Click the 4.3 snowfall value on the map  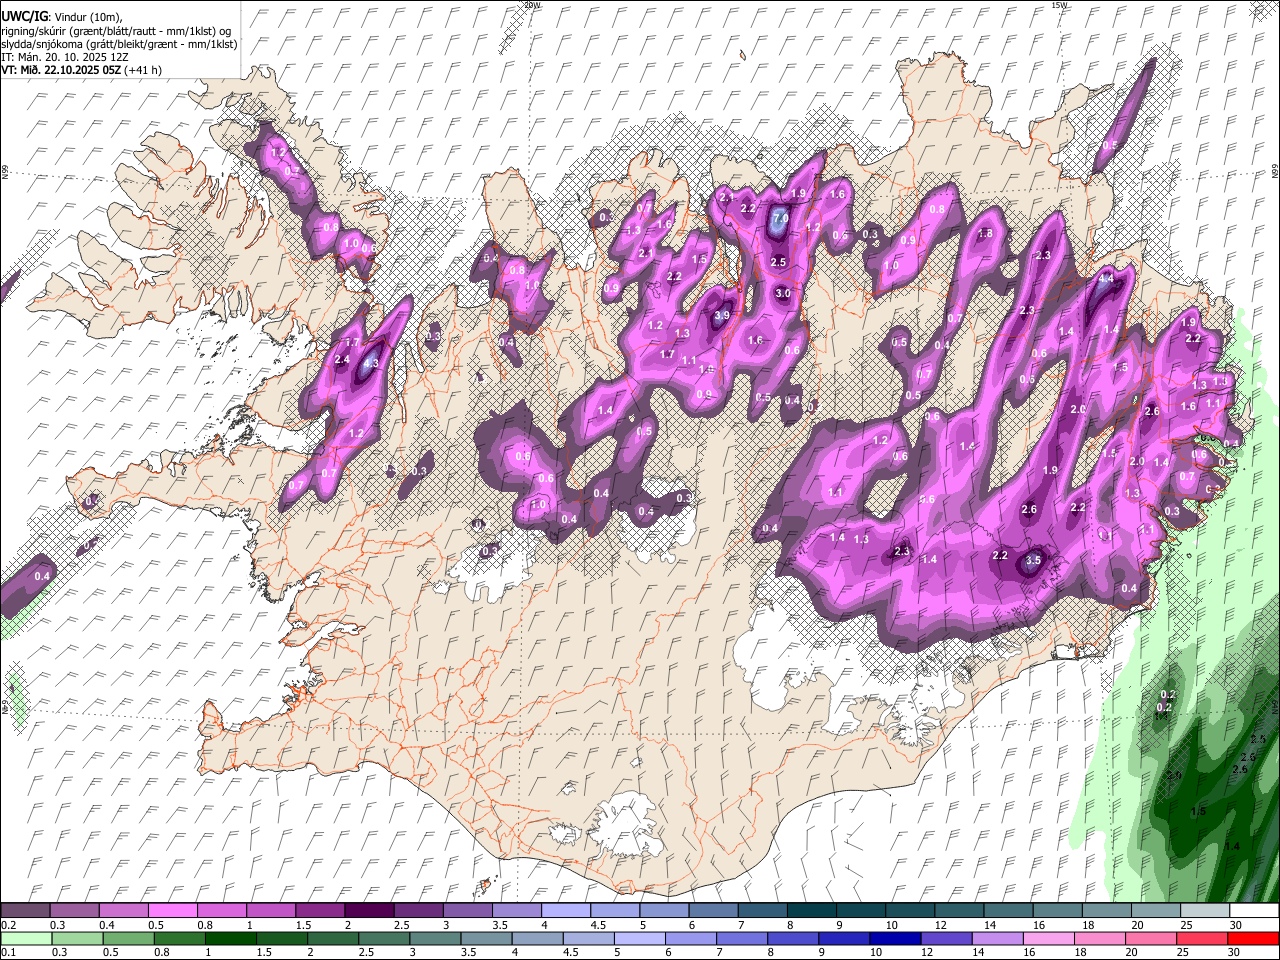click(370, 363)
